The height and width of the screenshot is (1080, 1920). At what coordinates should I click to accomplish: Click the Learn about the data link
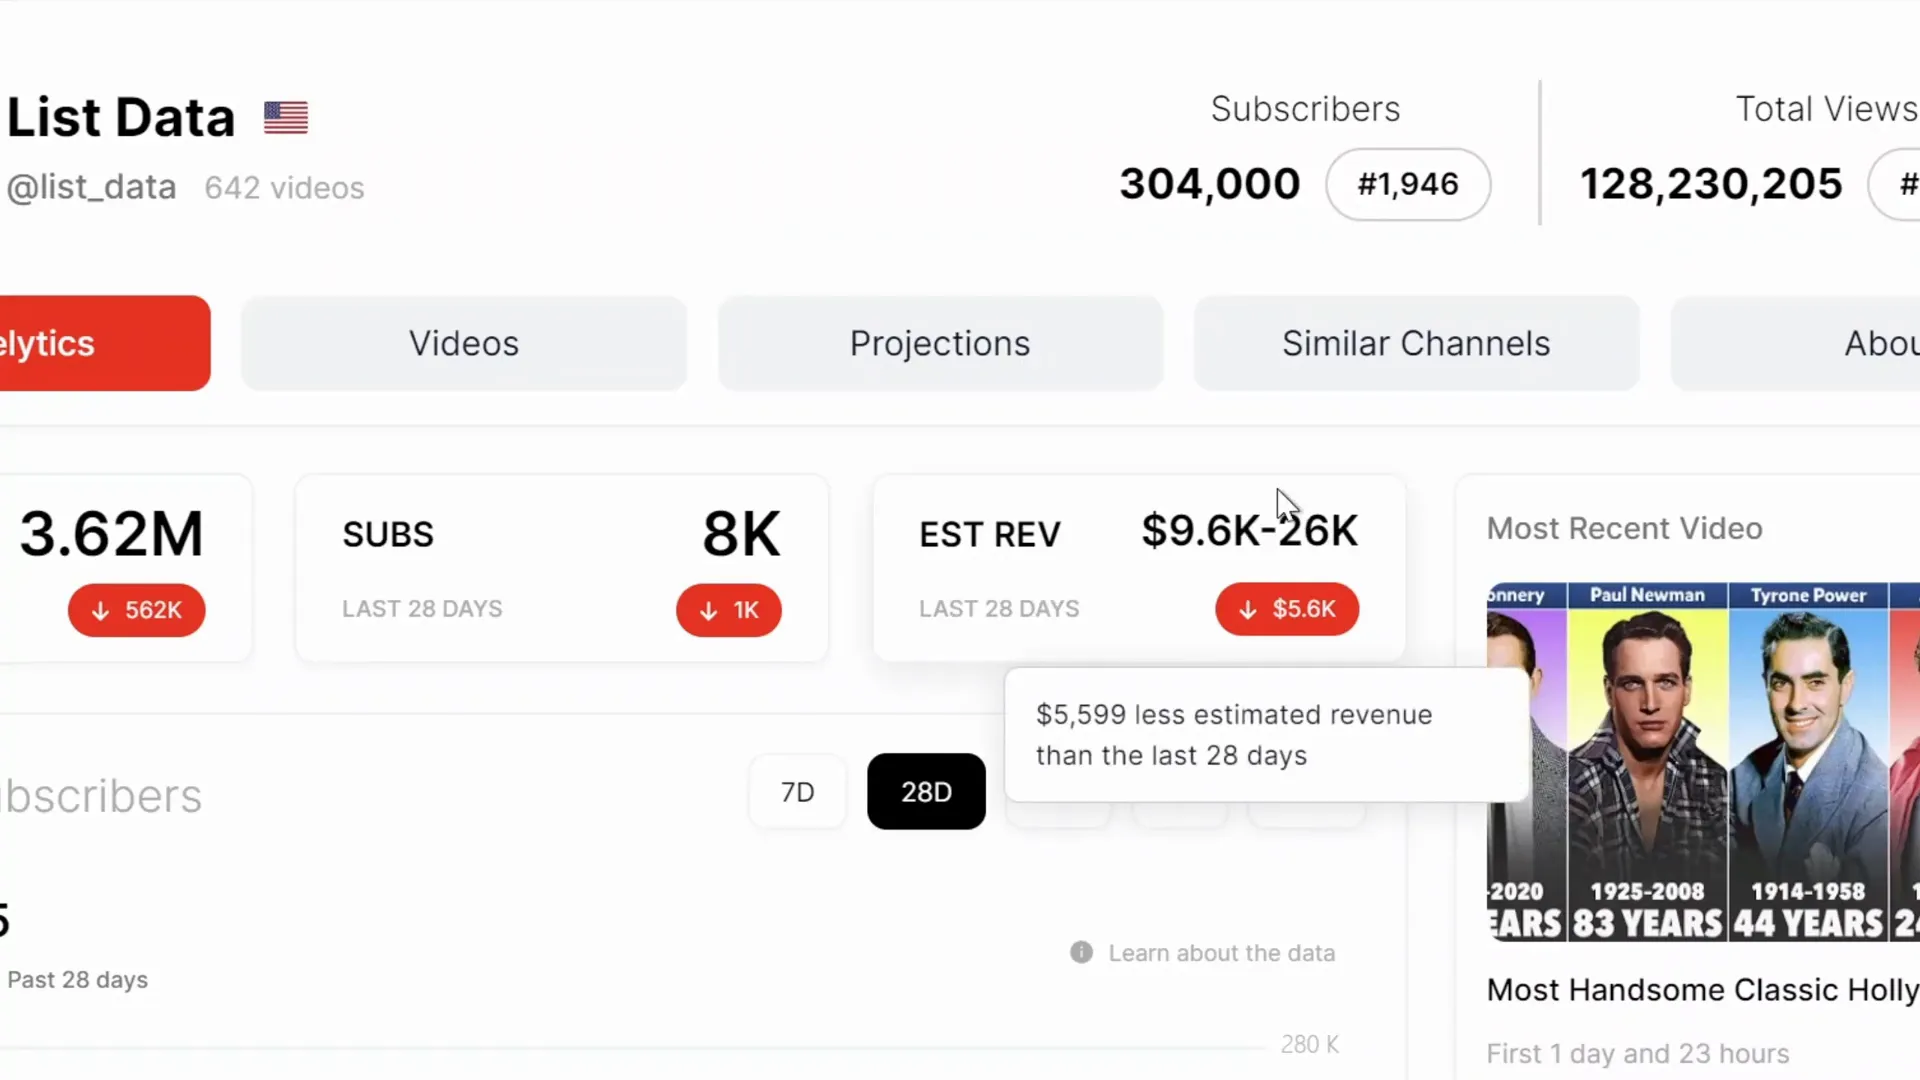point(1222,952)
